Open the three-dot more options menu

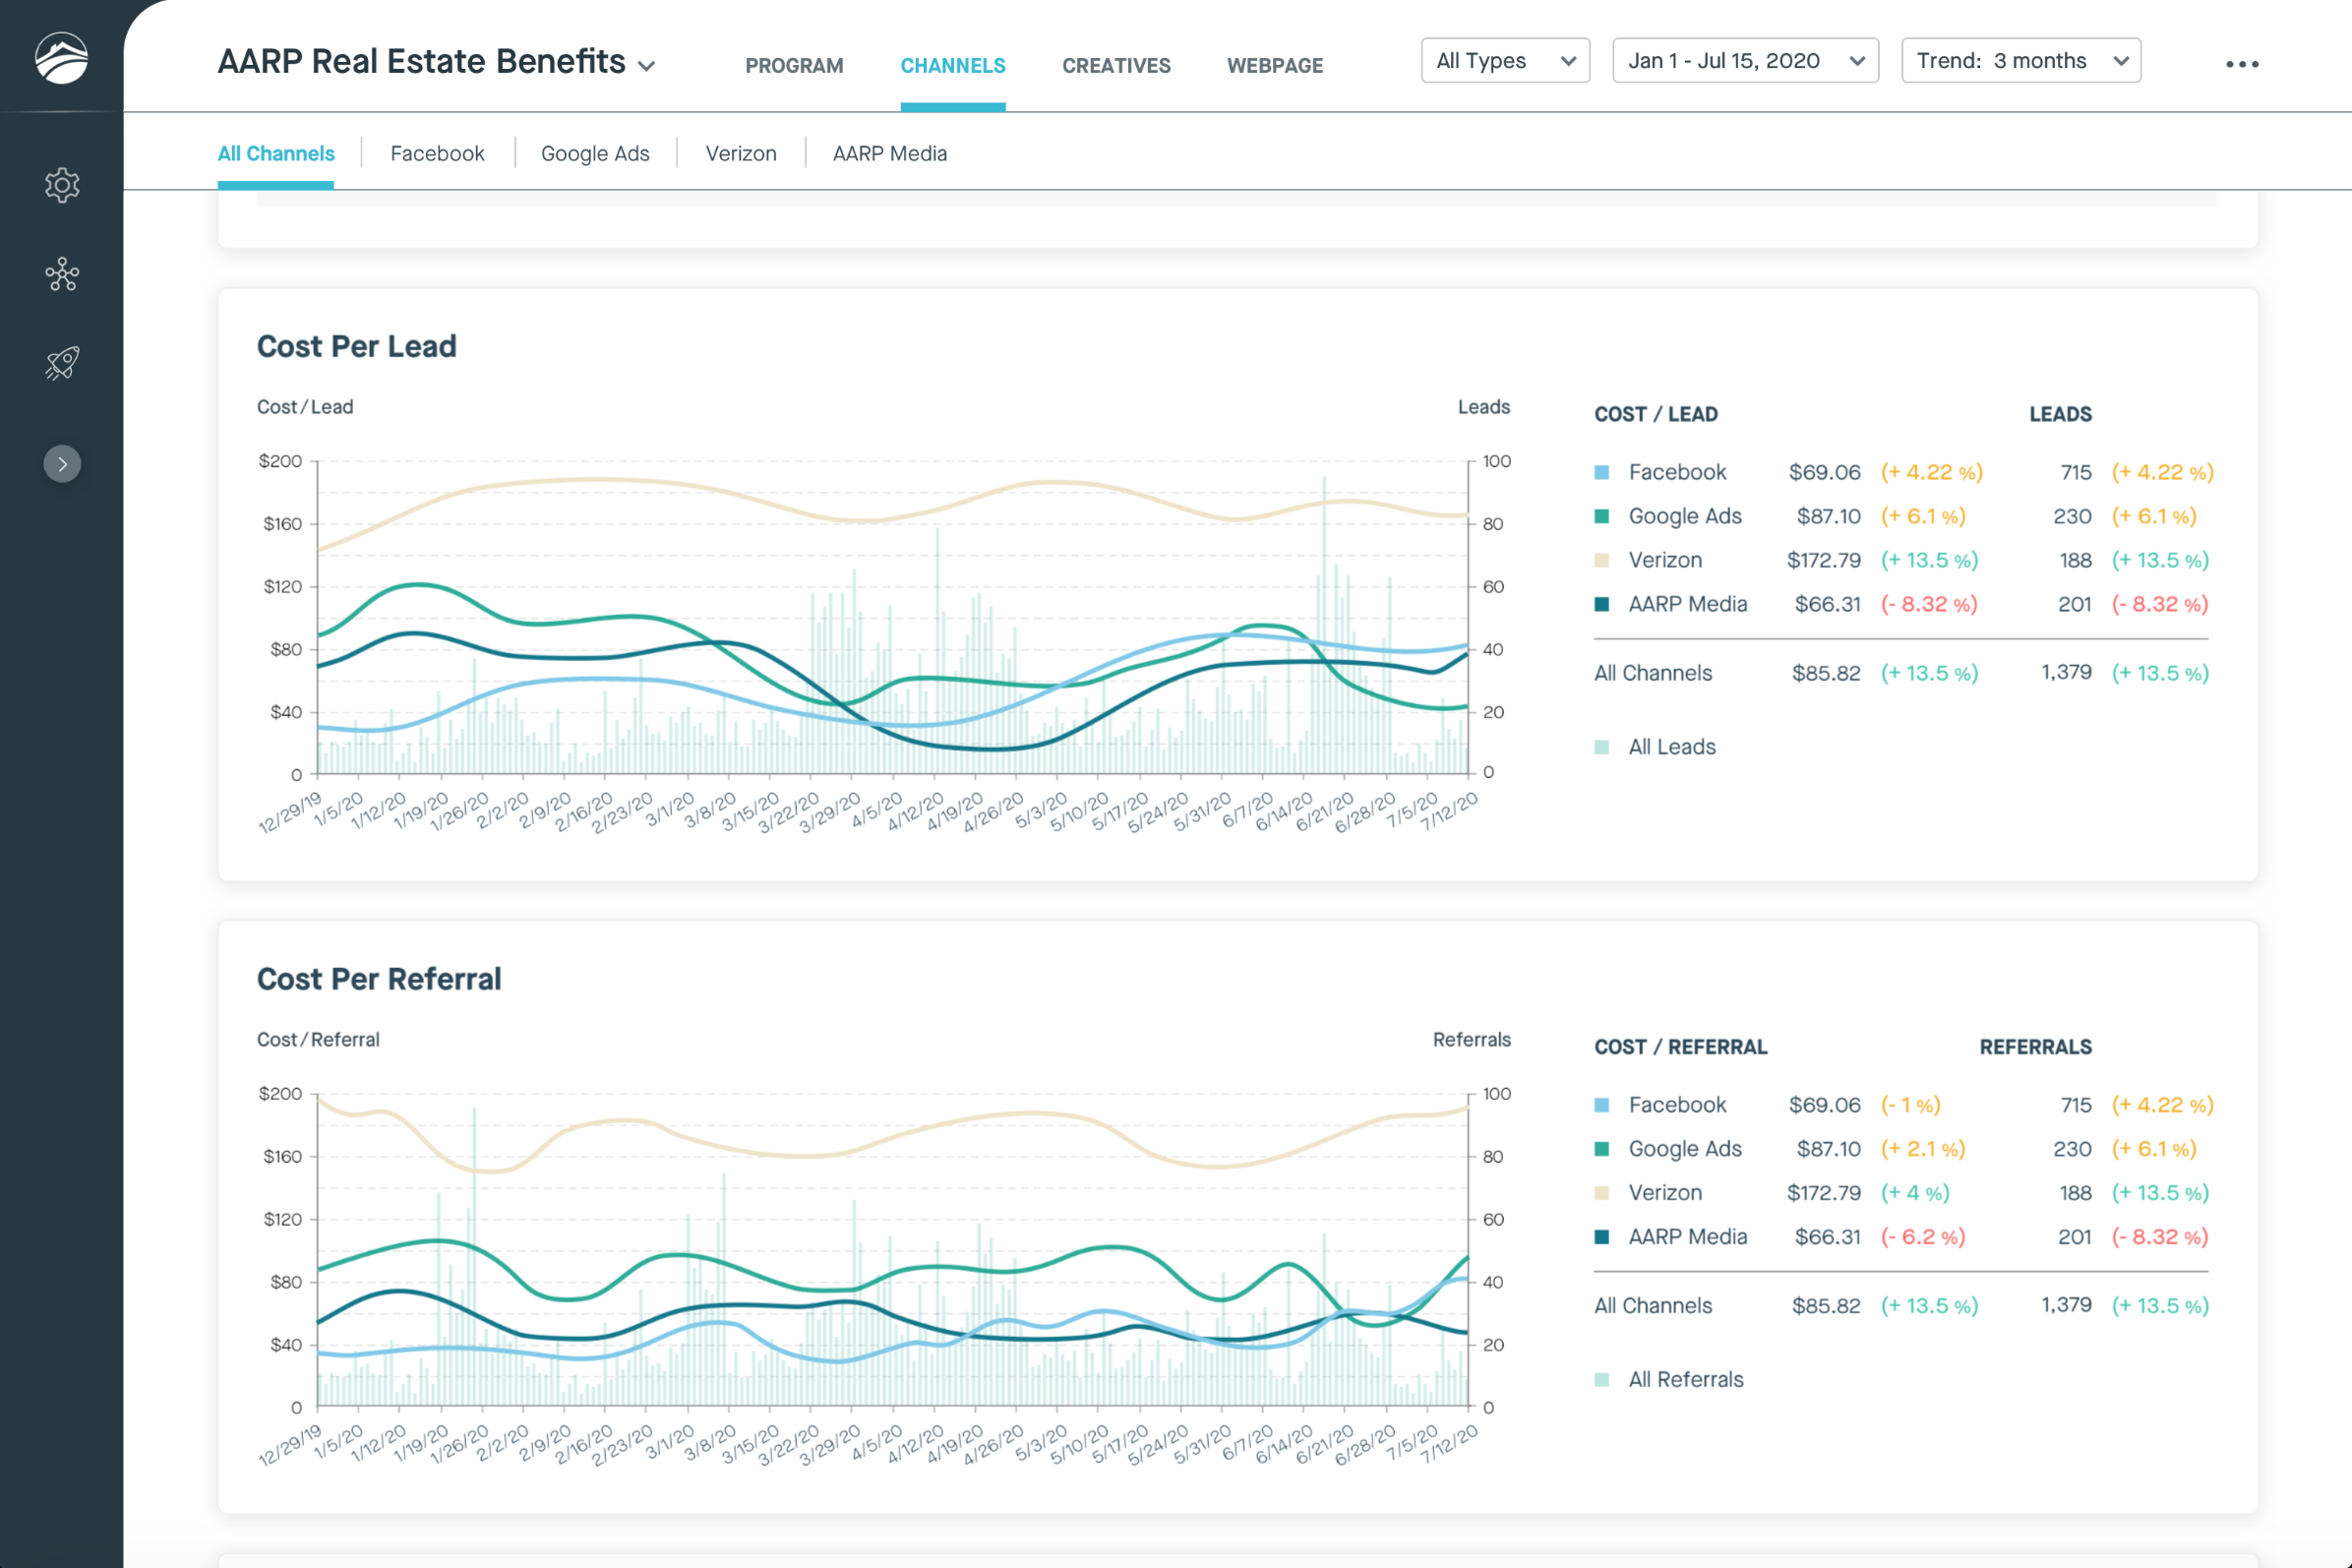pos(2241,64)
